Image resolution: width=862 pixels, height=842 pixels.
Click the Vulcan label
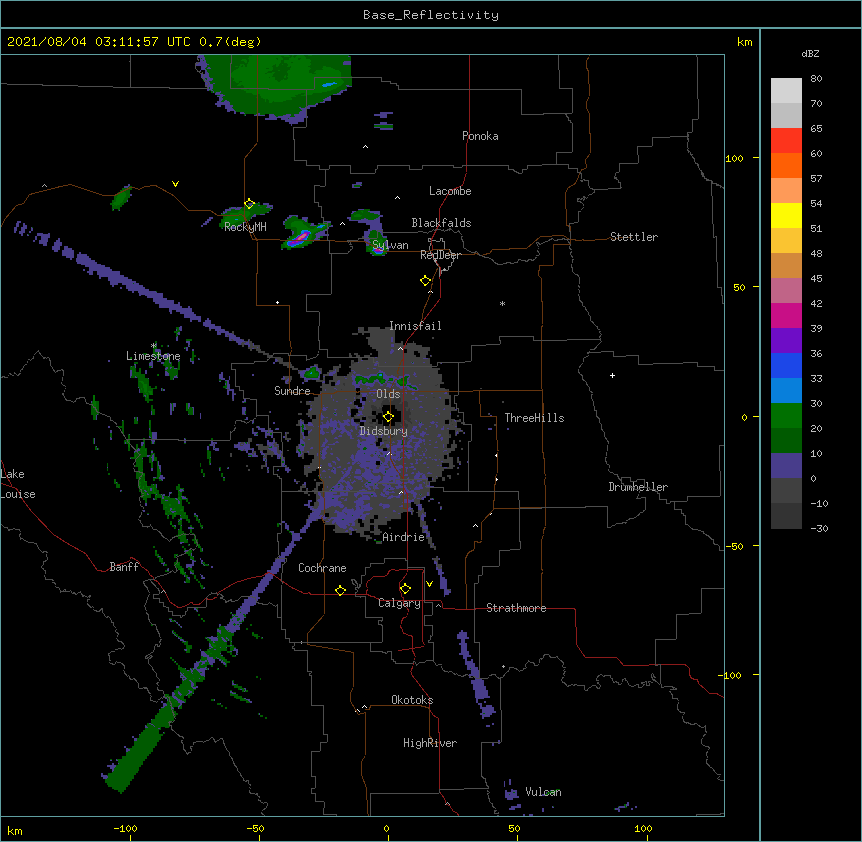543,792
